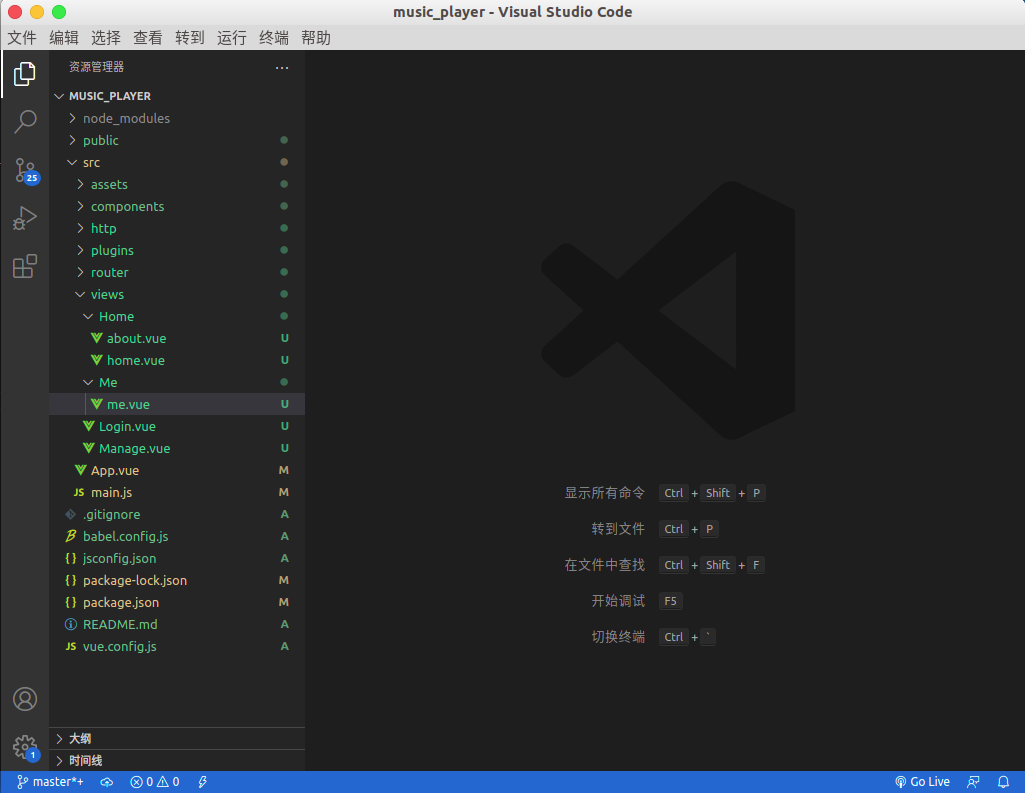Image resolution: width=1025 pixels, height=793 pixels.
Task: Click the lightning bolt status icon
Action: (x=203, y=781)
